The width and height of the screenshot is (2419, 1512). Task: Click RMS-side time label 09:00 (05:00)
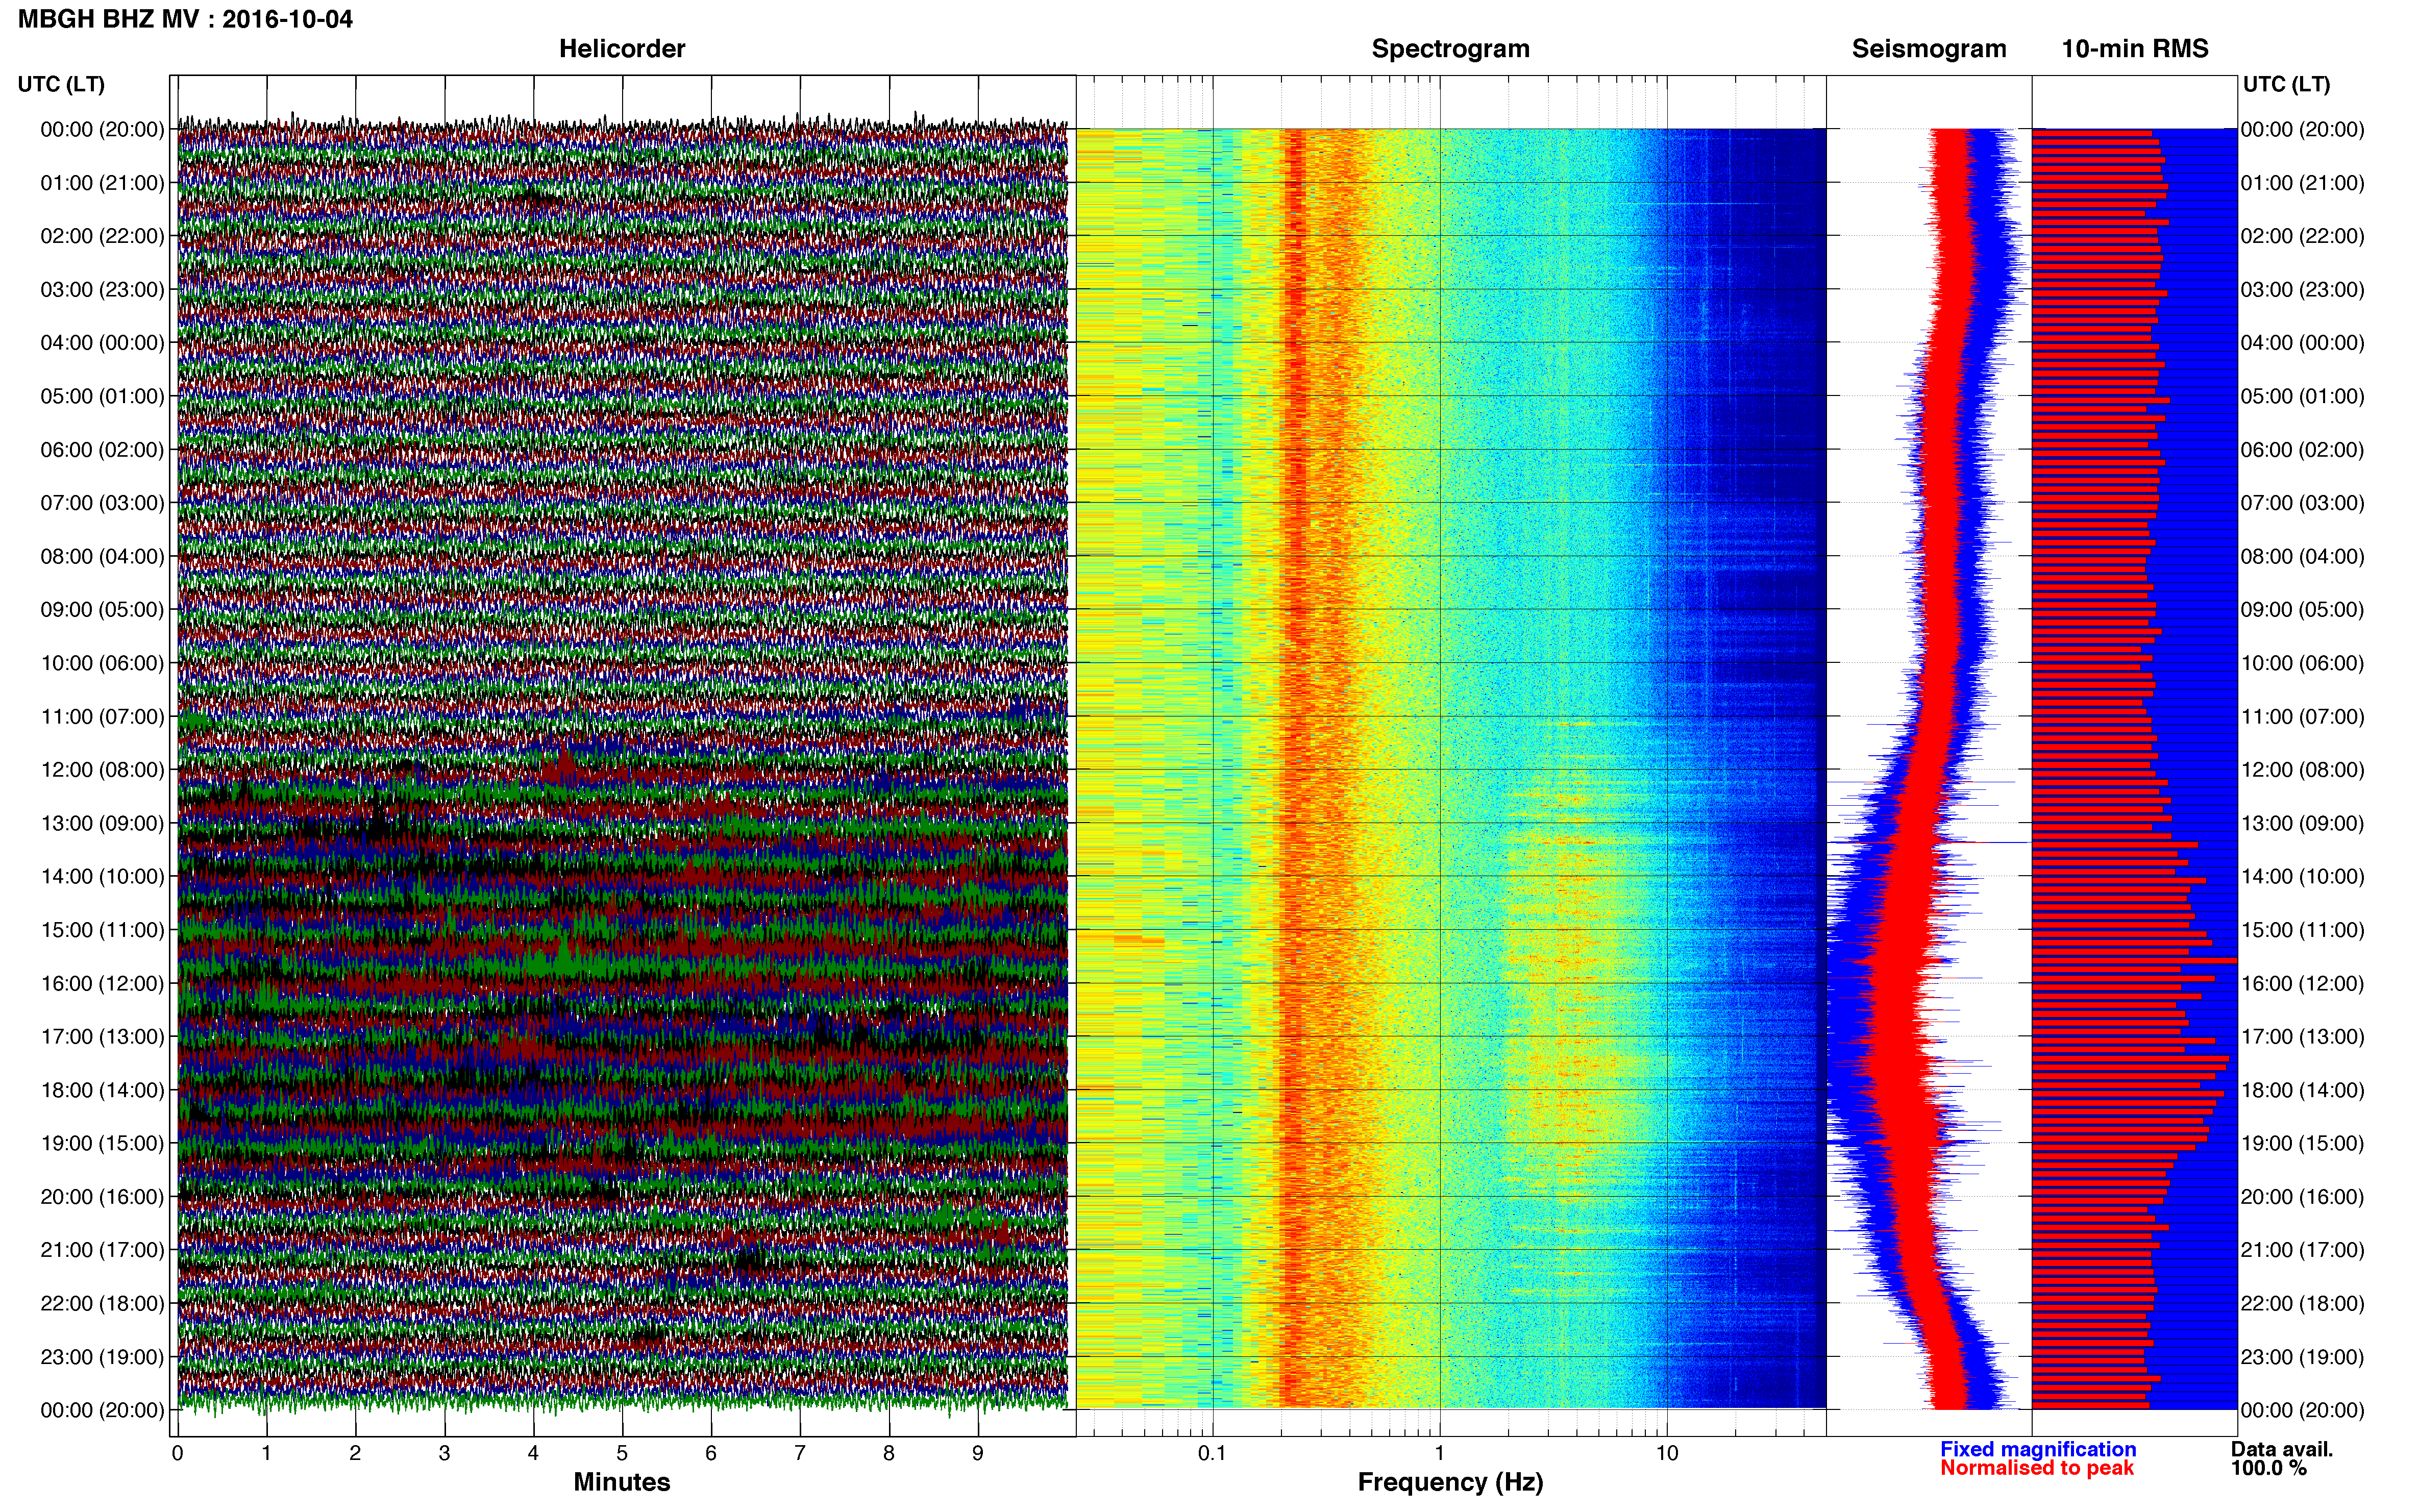pos(2303,610)
